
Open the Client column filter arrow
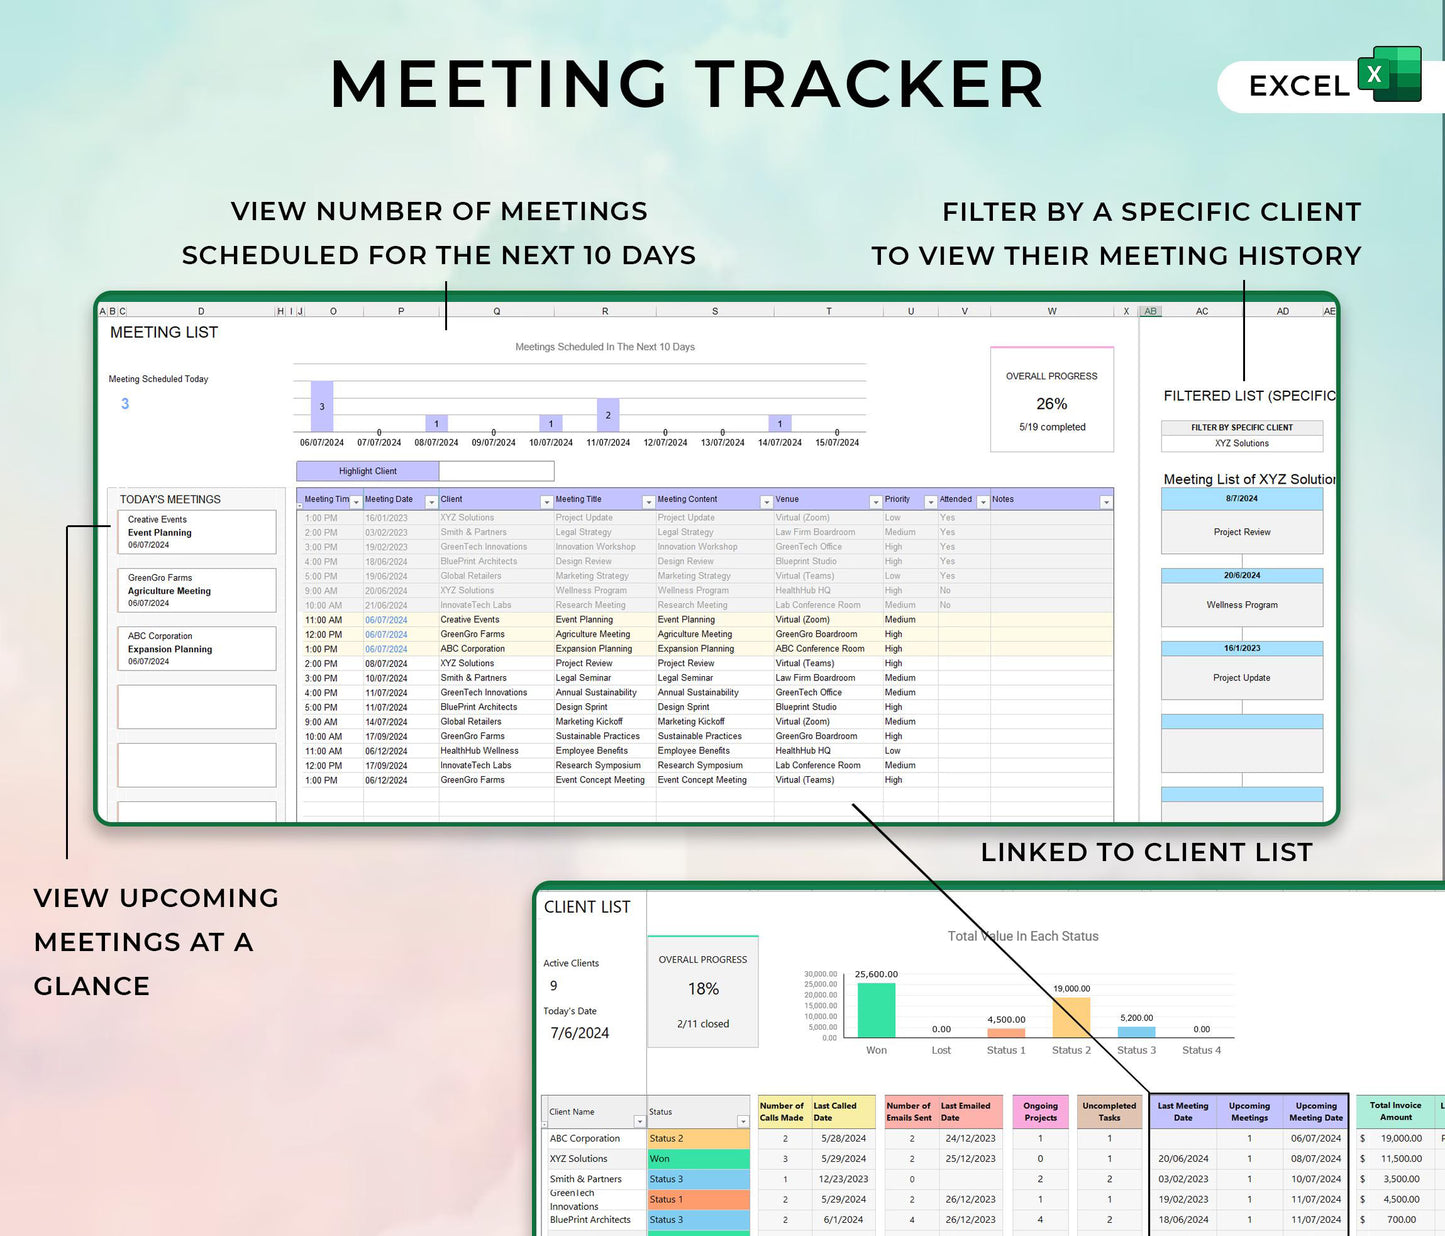coord(546,502)
